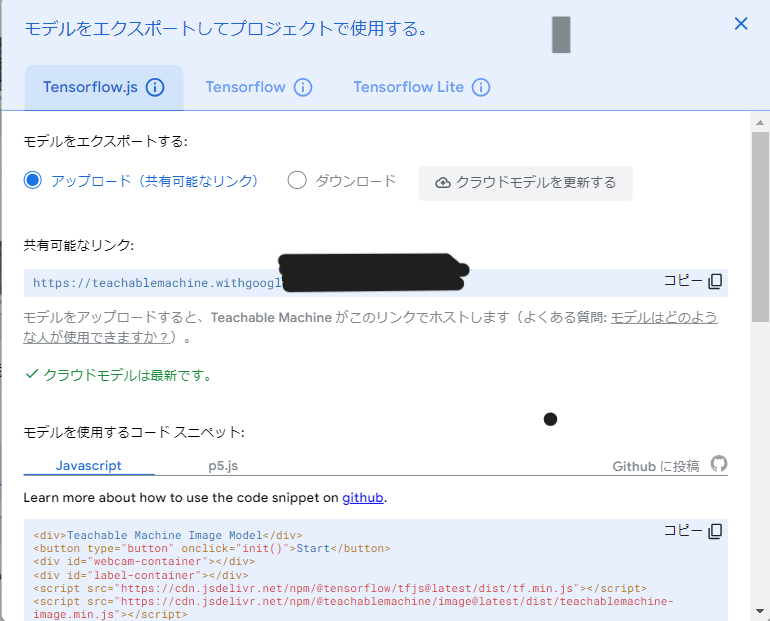Select the Javascript snippet tab
The image size is (770, 621).
coord(88,465)
